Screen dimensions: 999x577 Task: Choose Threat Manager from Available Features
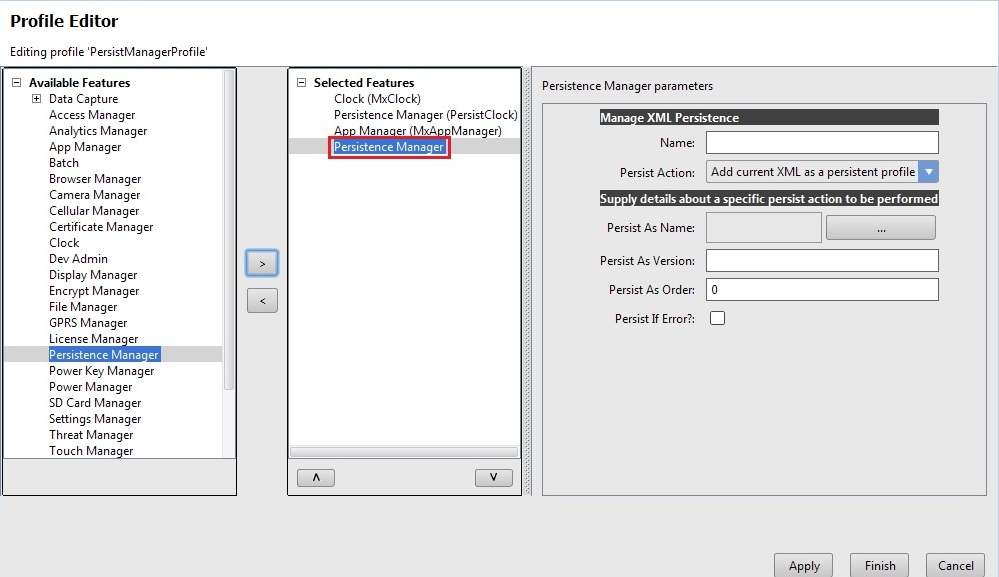tap(91, 435)
